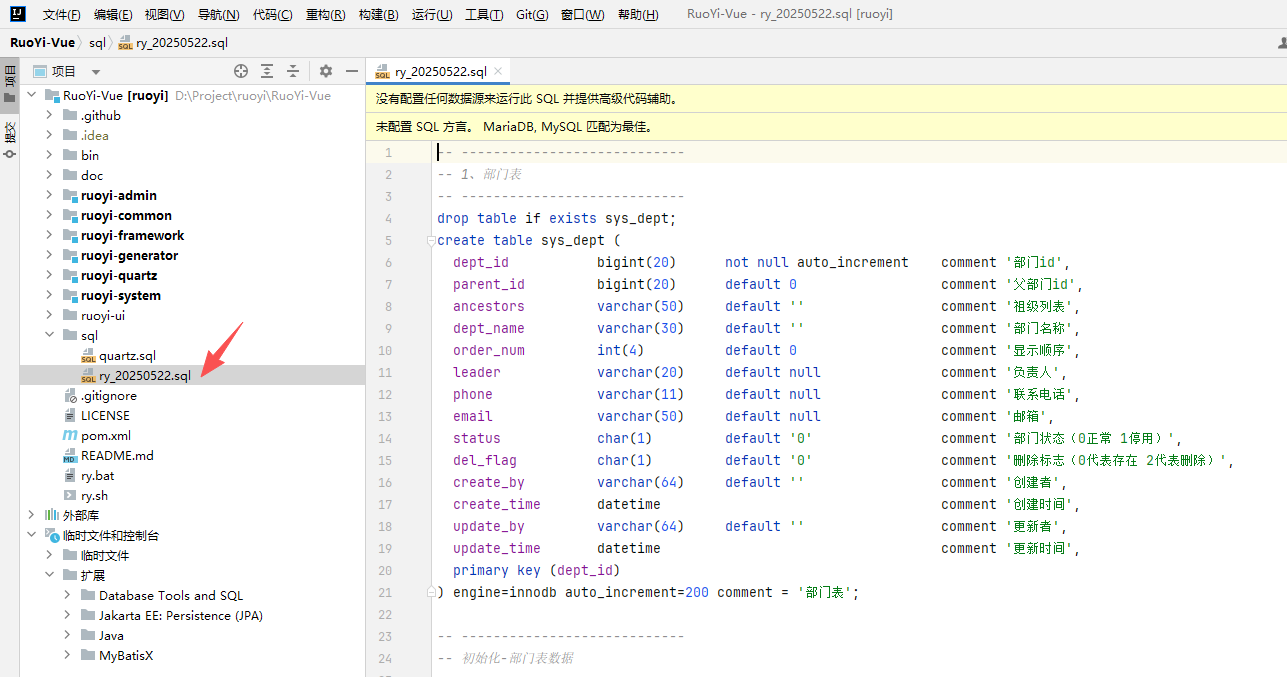Close the ry_20250522.sql editor tab
This screenshot has width=1287, height=677.
point(499,71)
